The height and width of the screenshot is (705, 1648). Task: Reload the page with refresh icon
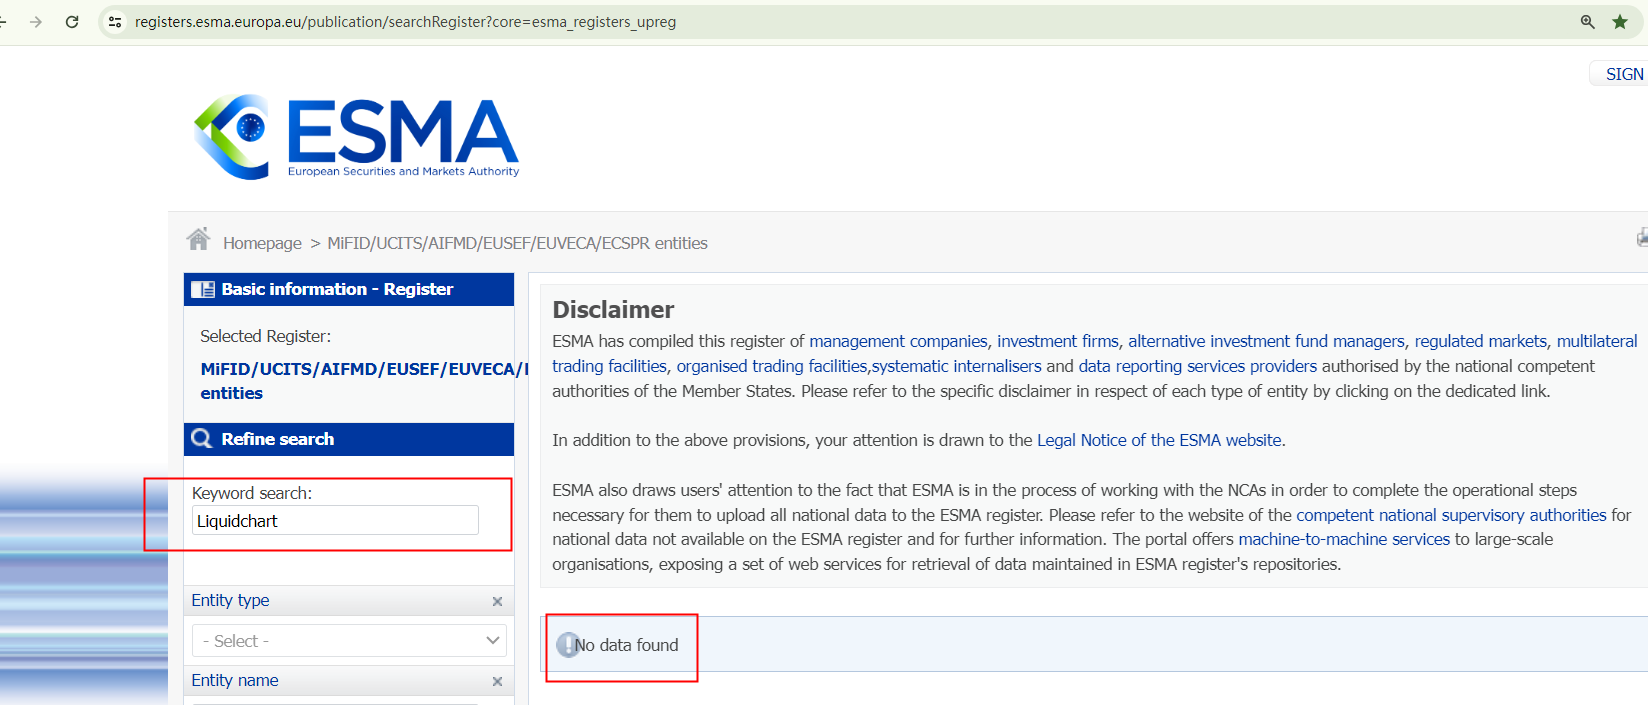point(72,22)
